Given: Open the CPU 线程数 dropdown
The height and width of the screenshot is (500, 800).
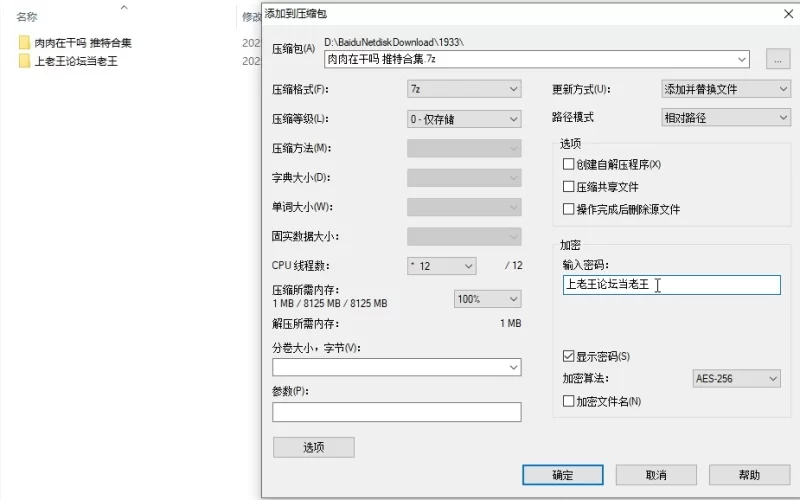Looking at the screenshot, I should click(441, 266).
